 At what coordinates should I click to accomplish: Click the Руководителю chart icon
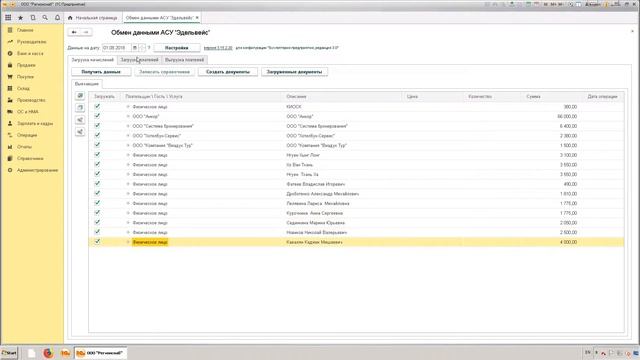coord(10,42)
